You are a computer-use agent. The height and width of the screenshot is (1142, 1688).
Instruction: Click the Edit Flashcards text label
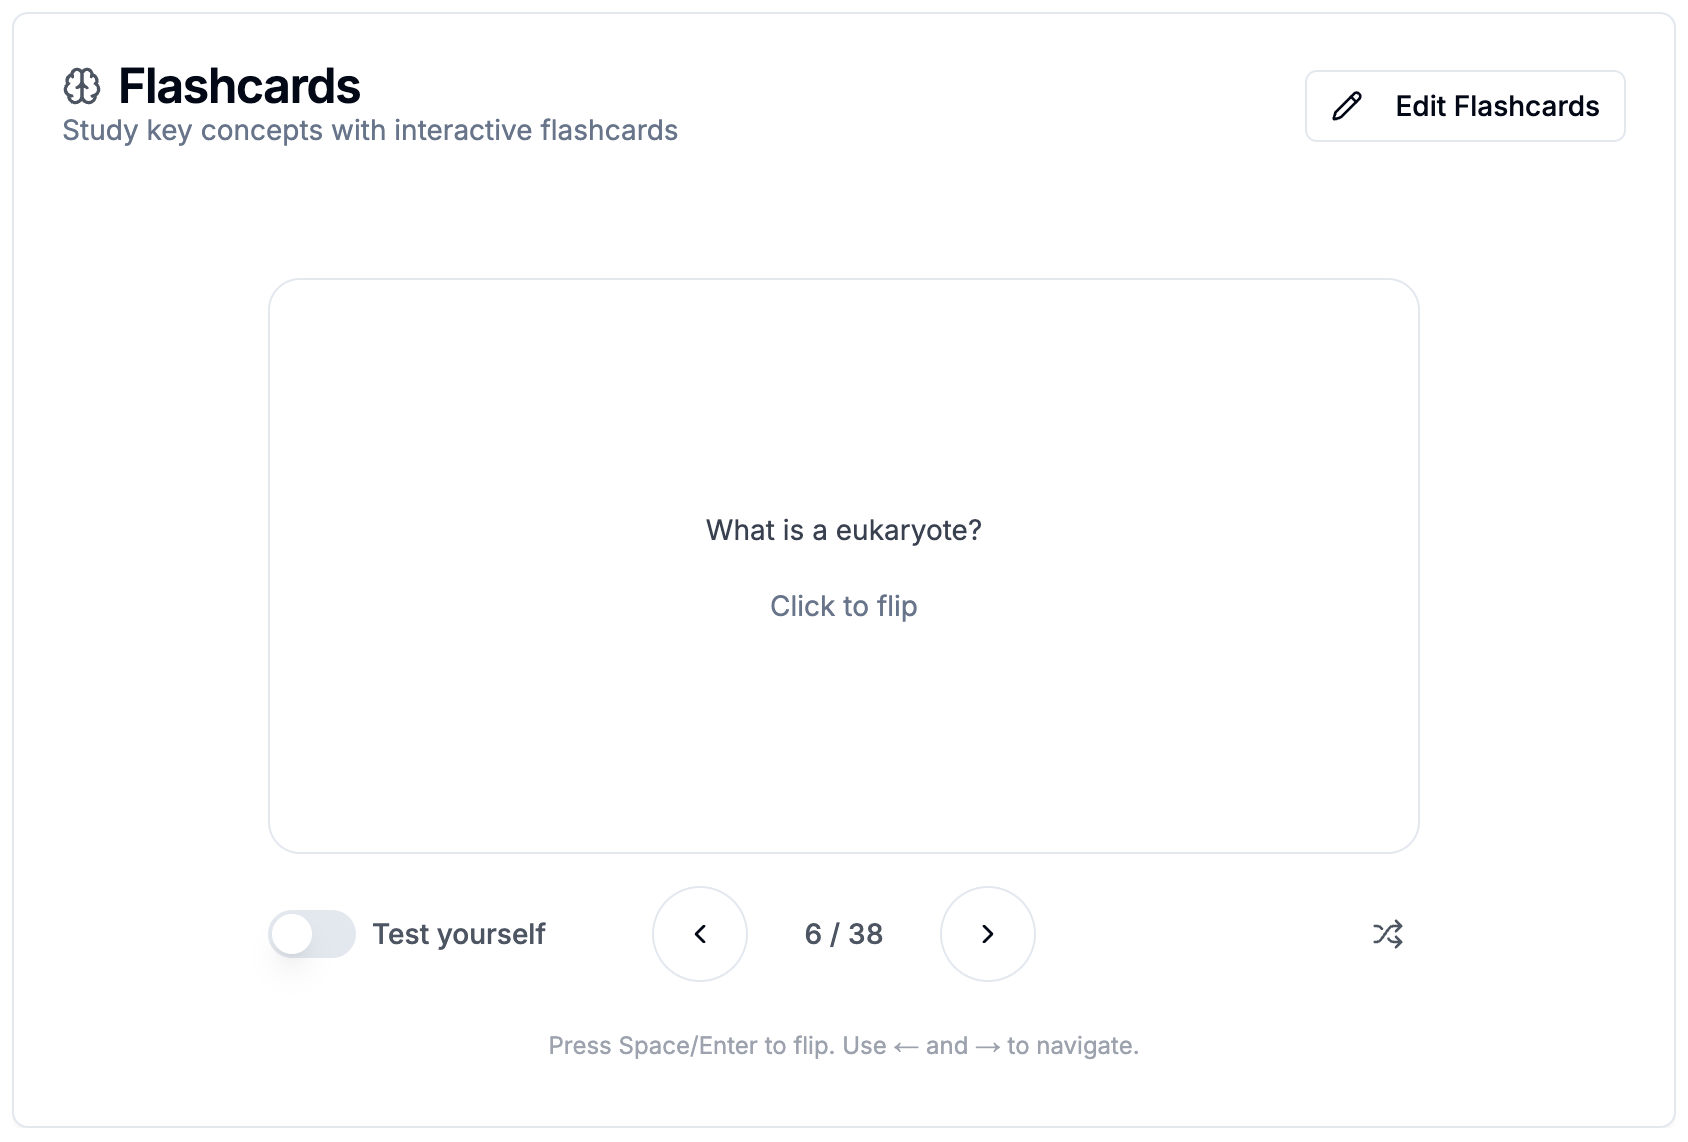1497,106
